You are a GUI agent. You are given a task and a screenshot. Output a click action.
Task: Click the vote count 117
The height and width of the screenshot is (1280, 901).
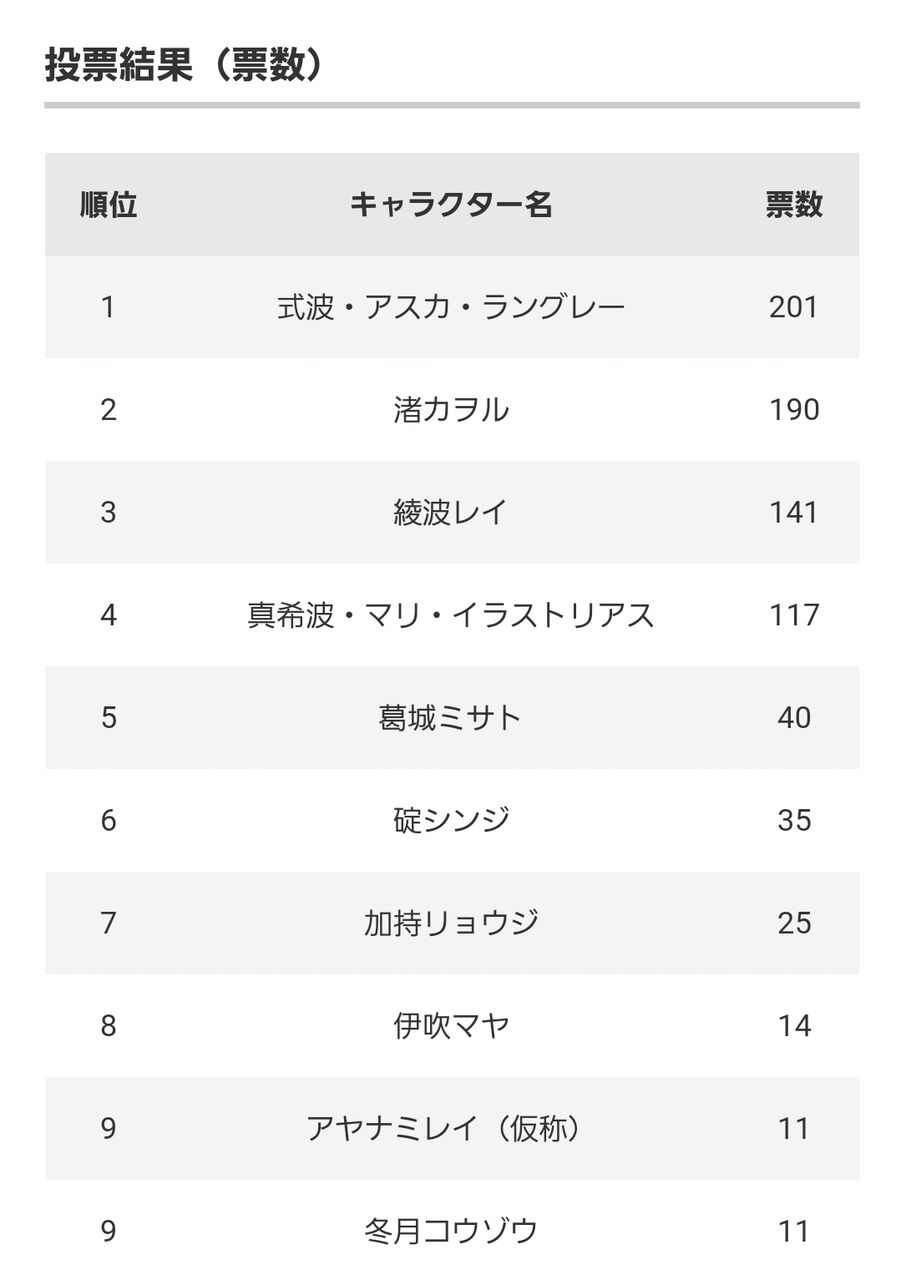coord(794,615)
